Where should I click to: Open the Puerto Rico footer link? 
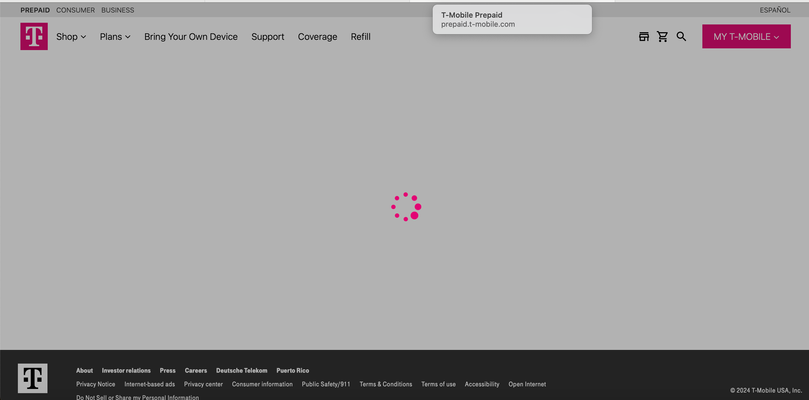[x=293, y=371]
